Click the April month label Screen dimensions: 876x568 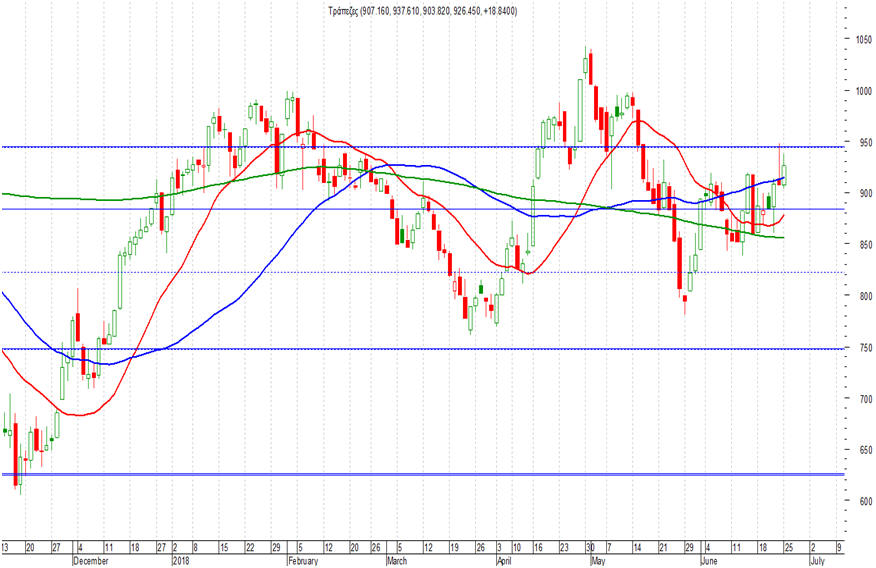[504, 561]
